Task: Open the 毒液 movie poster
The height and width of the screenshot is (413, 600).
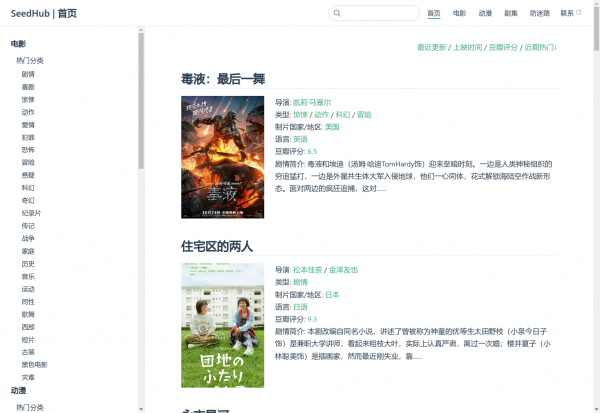Action: (x=222, y=157)
